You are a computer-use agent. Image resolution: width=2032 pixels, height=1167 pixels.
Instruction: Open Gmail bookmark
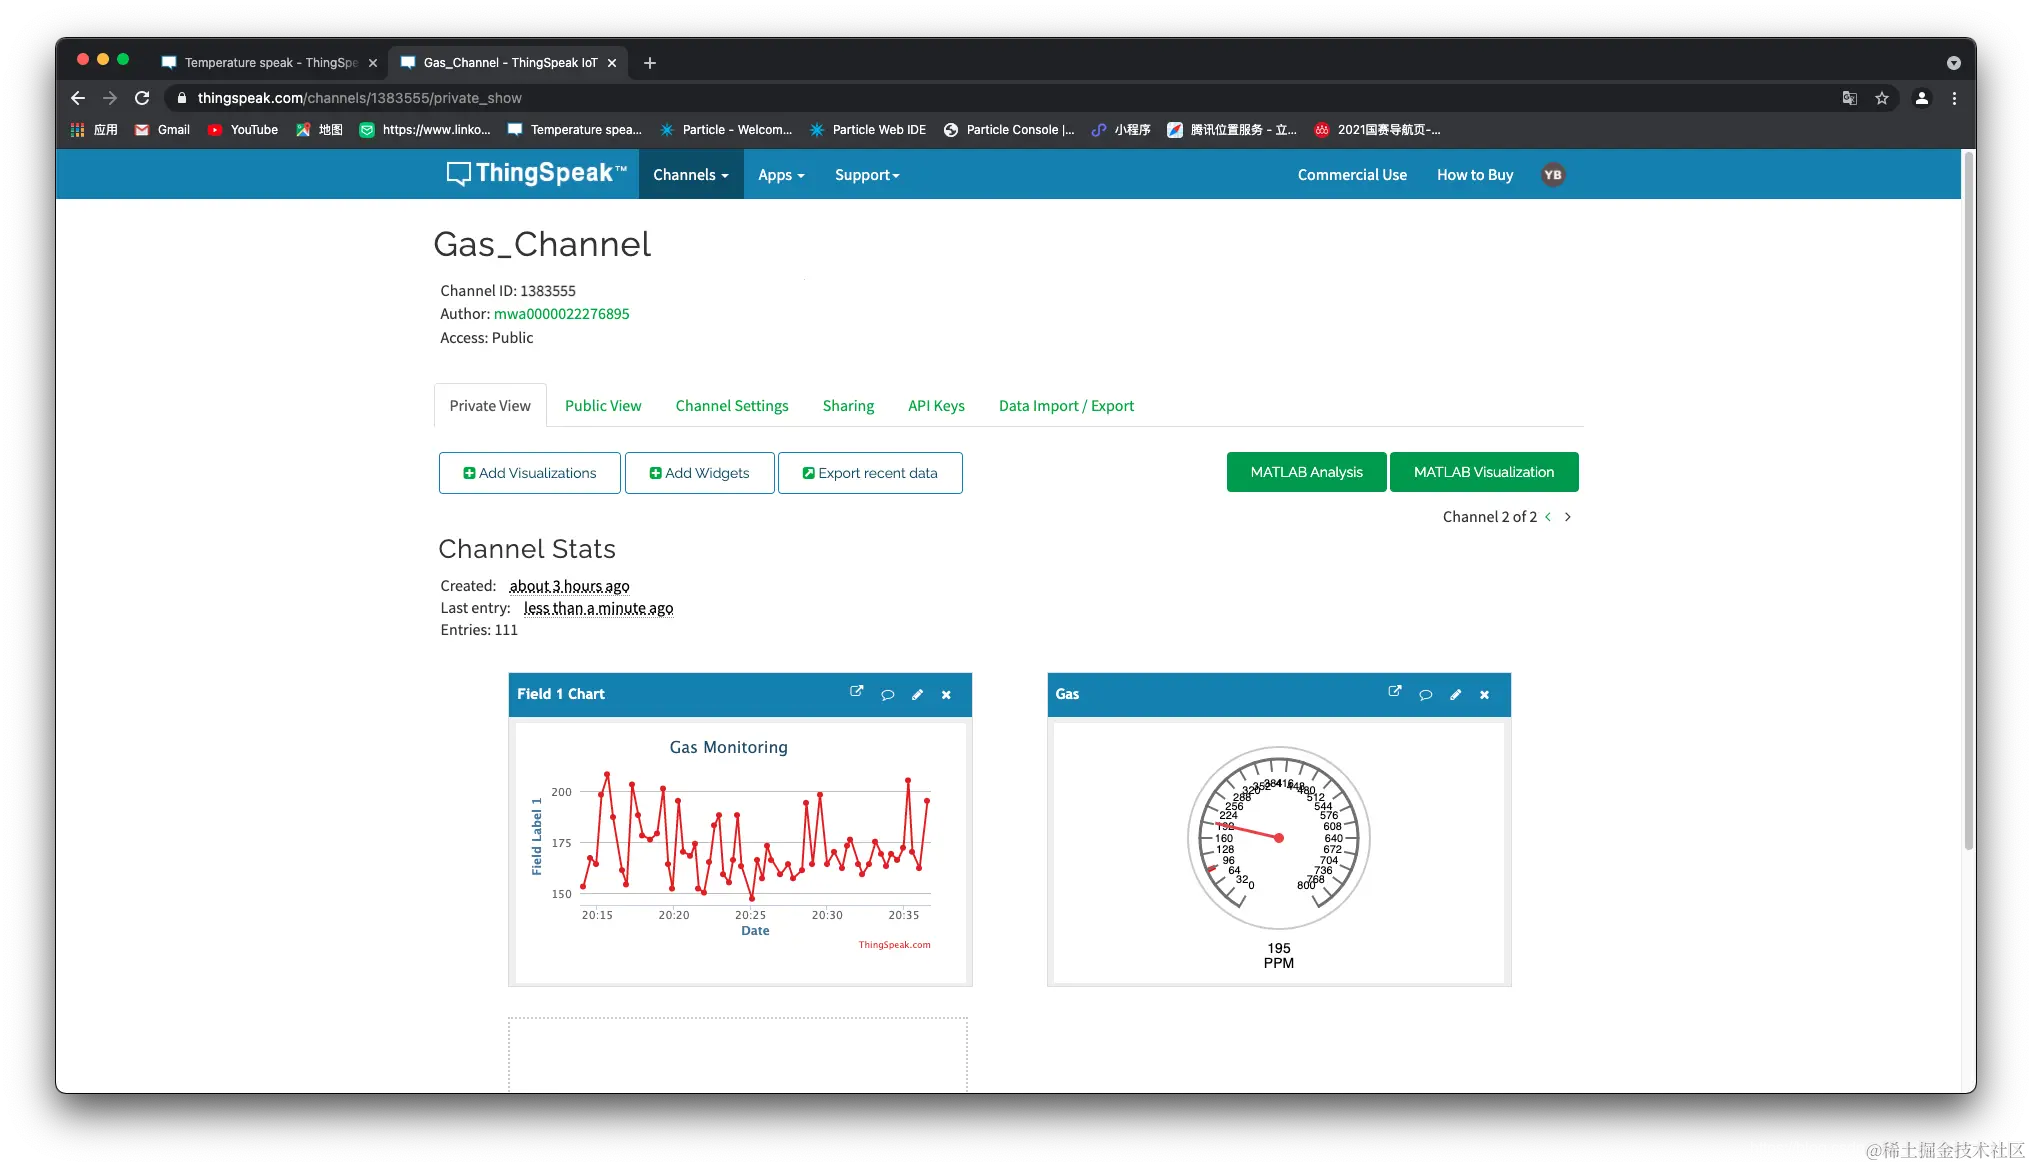[x=162, y=130]
